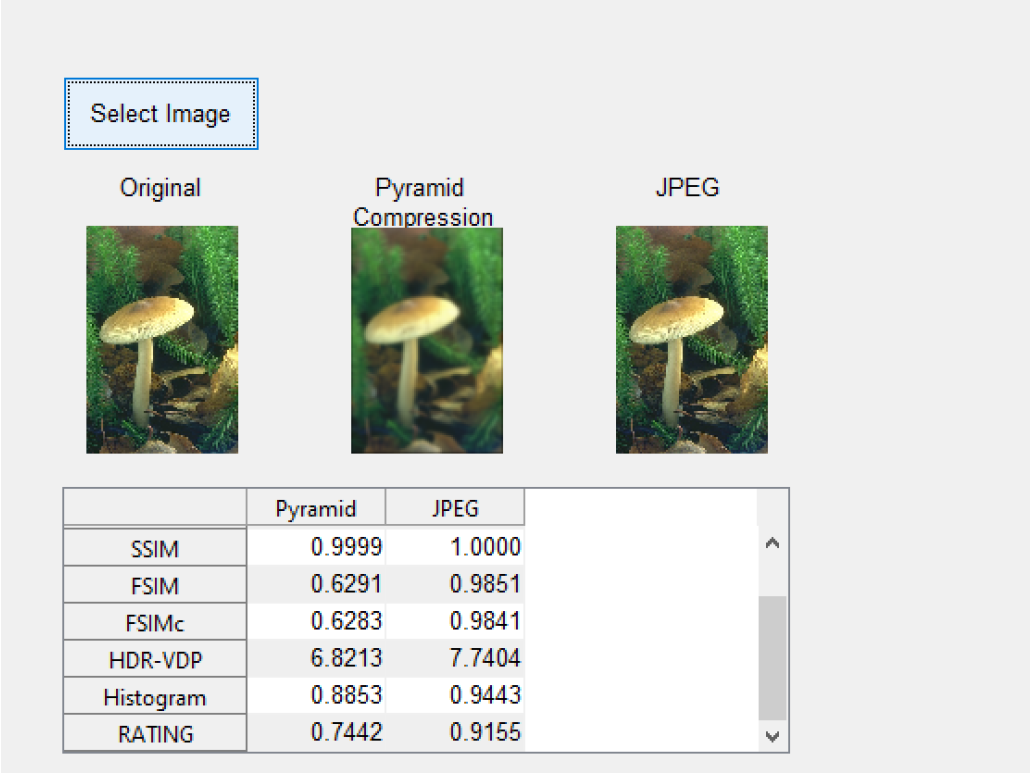Click the FSIMc JPEG value 0.9841
Screen dimensions: 1030x775
click(485, 621)
